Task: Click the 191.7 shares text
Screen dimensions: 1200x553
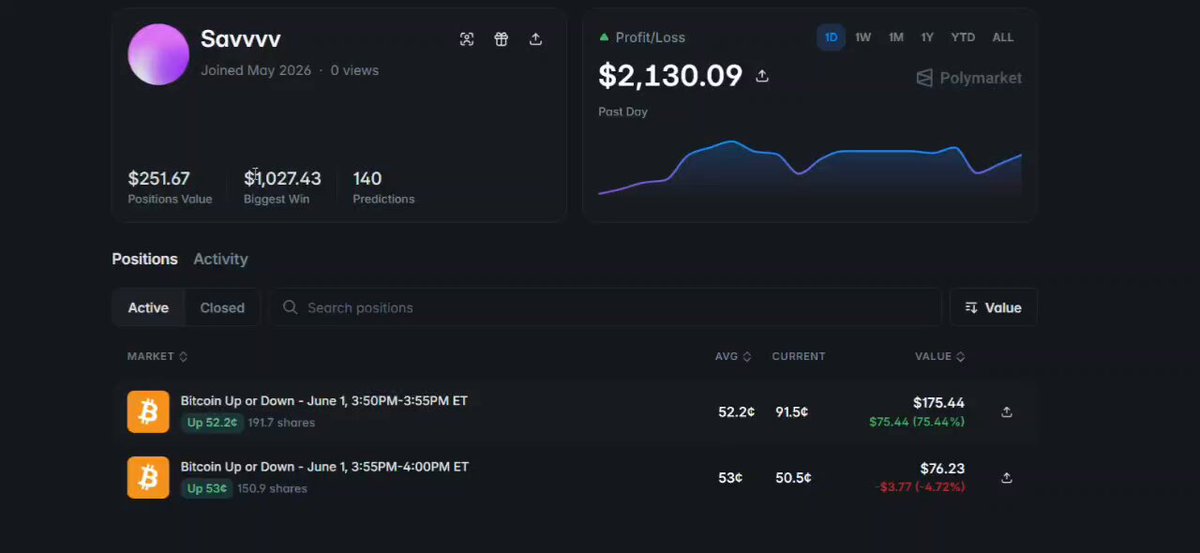Action: point(281,423)
